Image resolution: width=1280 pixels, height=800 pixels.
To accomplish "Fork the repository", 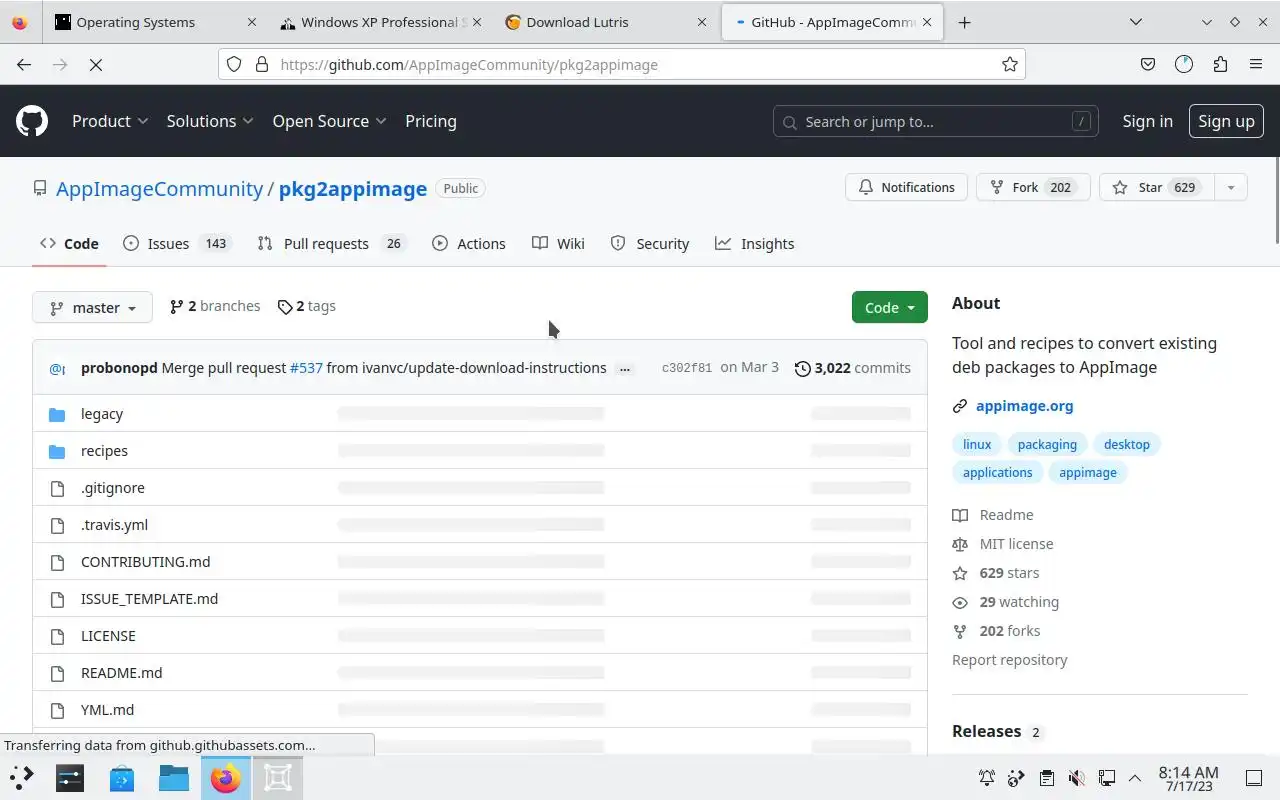I will [x=1032, y=187].
